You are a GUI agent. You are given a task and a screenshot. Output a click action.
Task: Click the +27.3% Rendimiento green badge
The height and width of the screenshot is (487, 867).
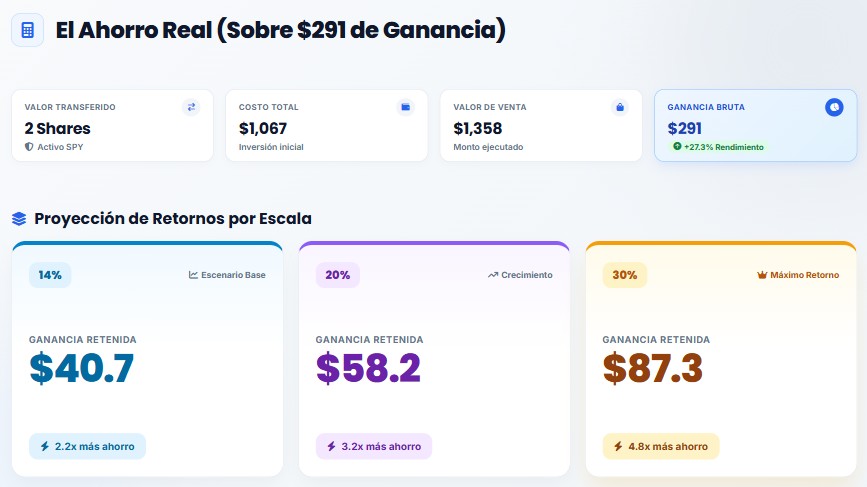[x=717, y=147]
